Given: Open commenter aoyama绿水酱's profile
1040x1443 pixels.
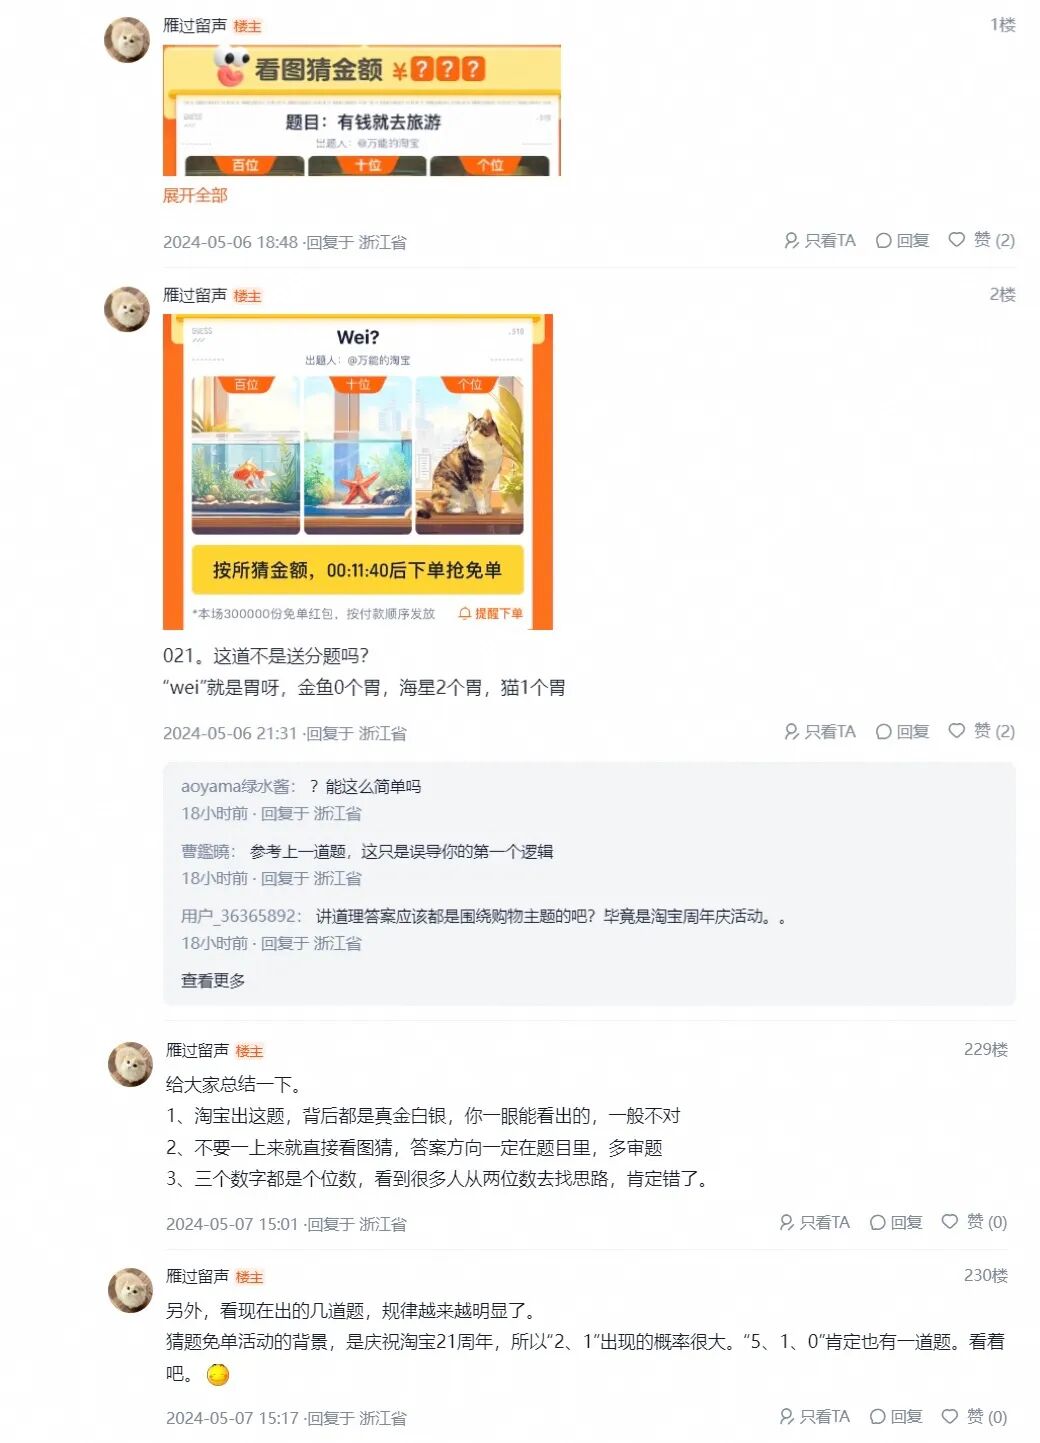Looking at the screenshot, I should tap(238, 787).
